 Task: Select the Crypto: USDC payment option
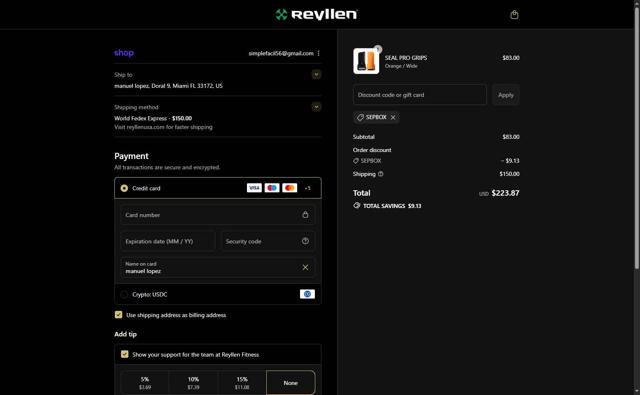124,294
